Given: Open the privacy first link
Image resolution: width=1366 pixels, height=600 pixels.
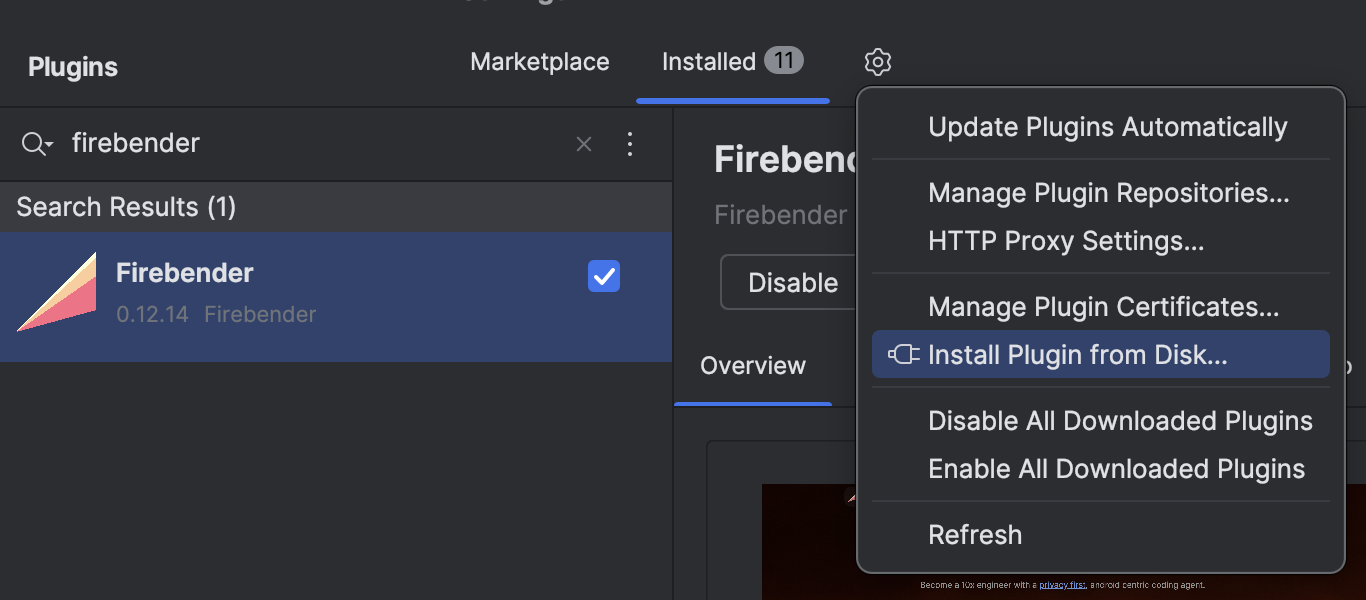Looking at the screenshot, I should click(x=1063, y=584).
